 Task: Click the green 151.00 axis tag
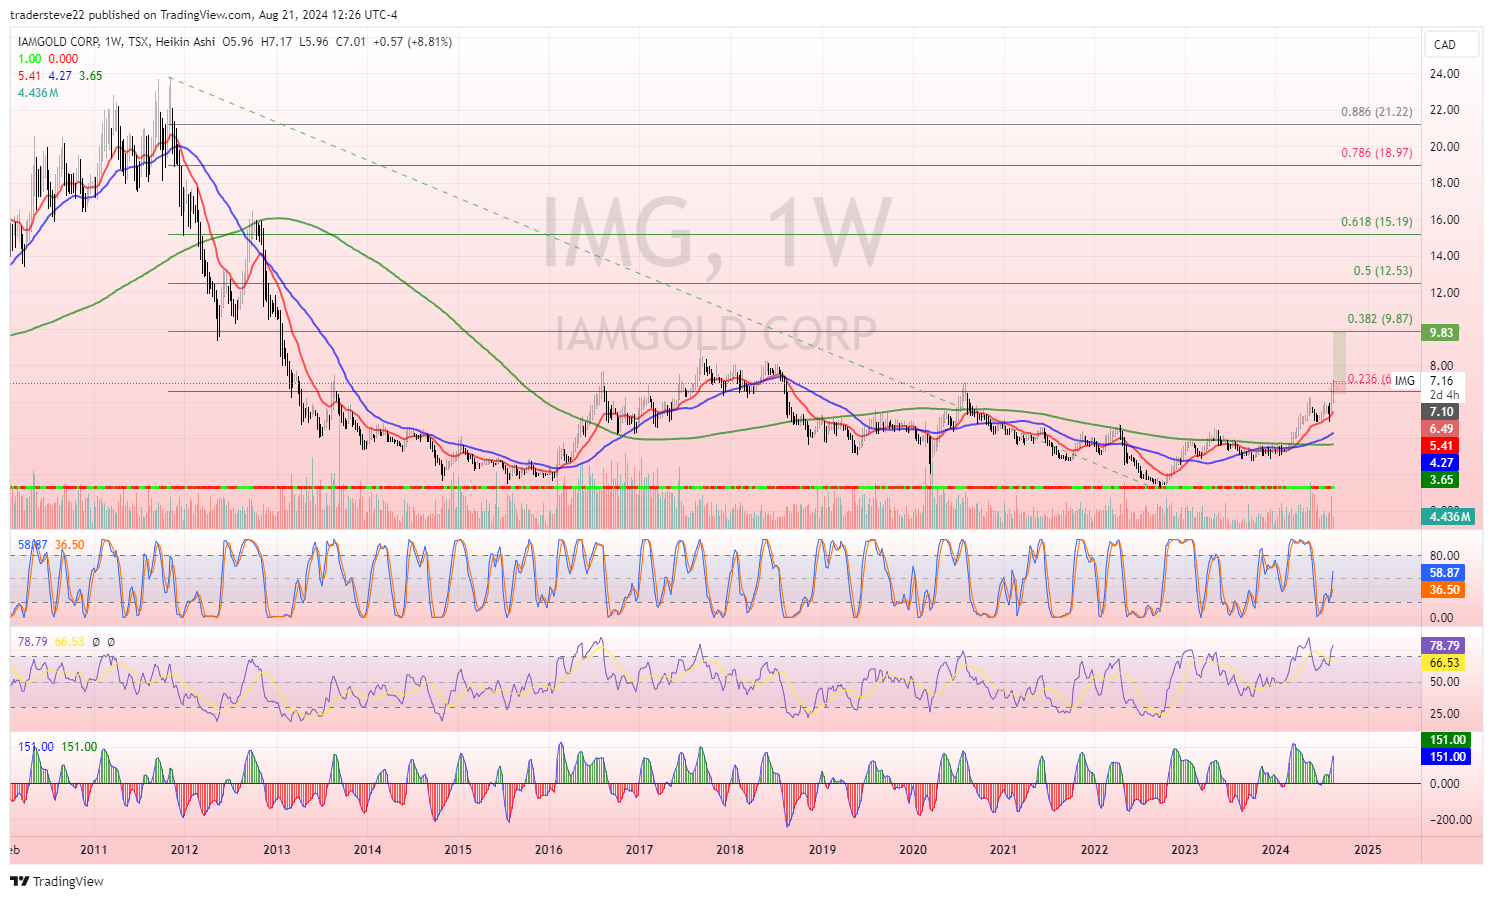(x=1447, y=740)
